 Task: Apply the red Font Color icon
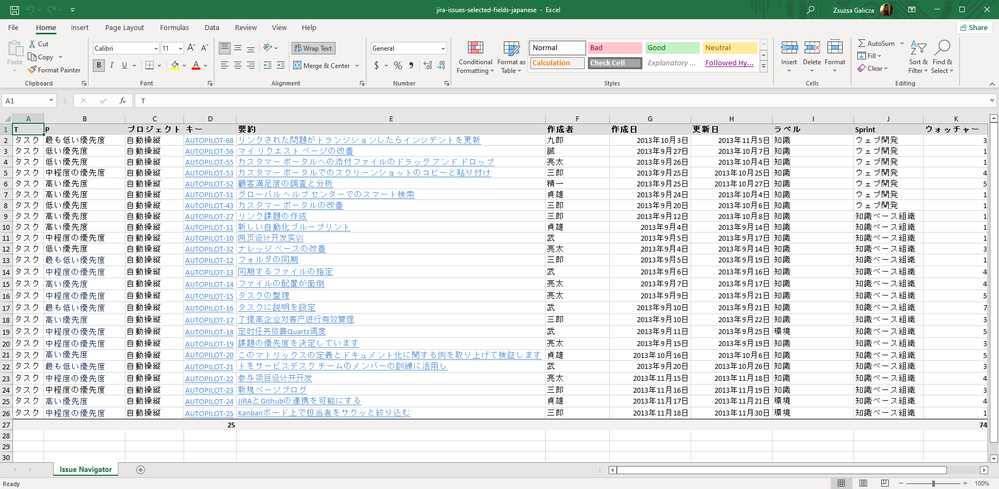pyautogui.click(x=196, y=66)
